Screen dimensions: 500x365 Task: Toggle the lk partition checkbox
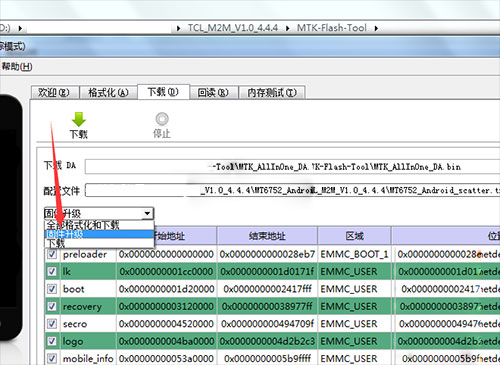[x=52, y=271]
